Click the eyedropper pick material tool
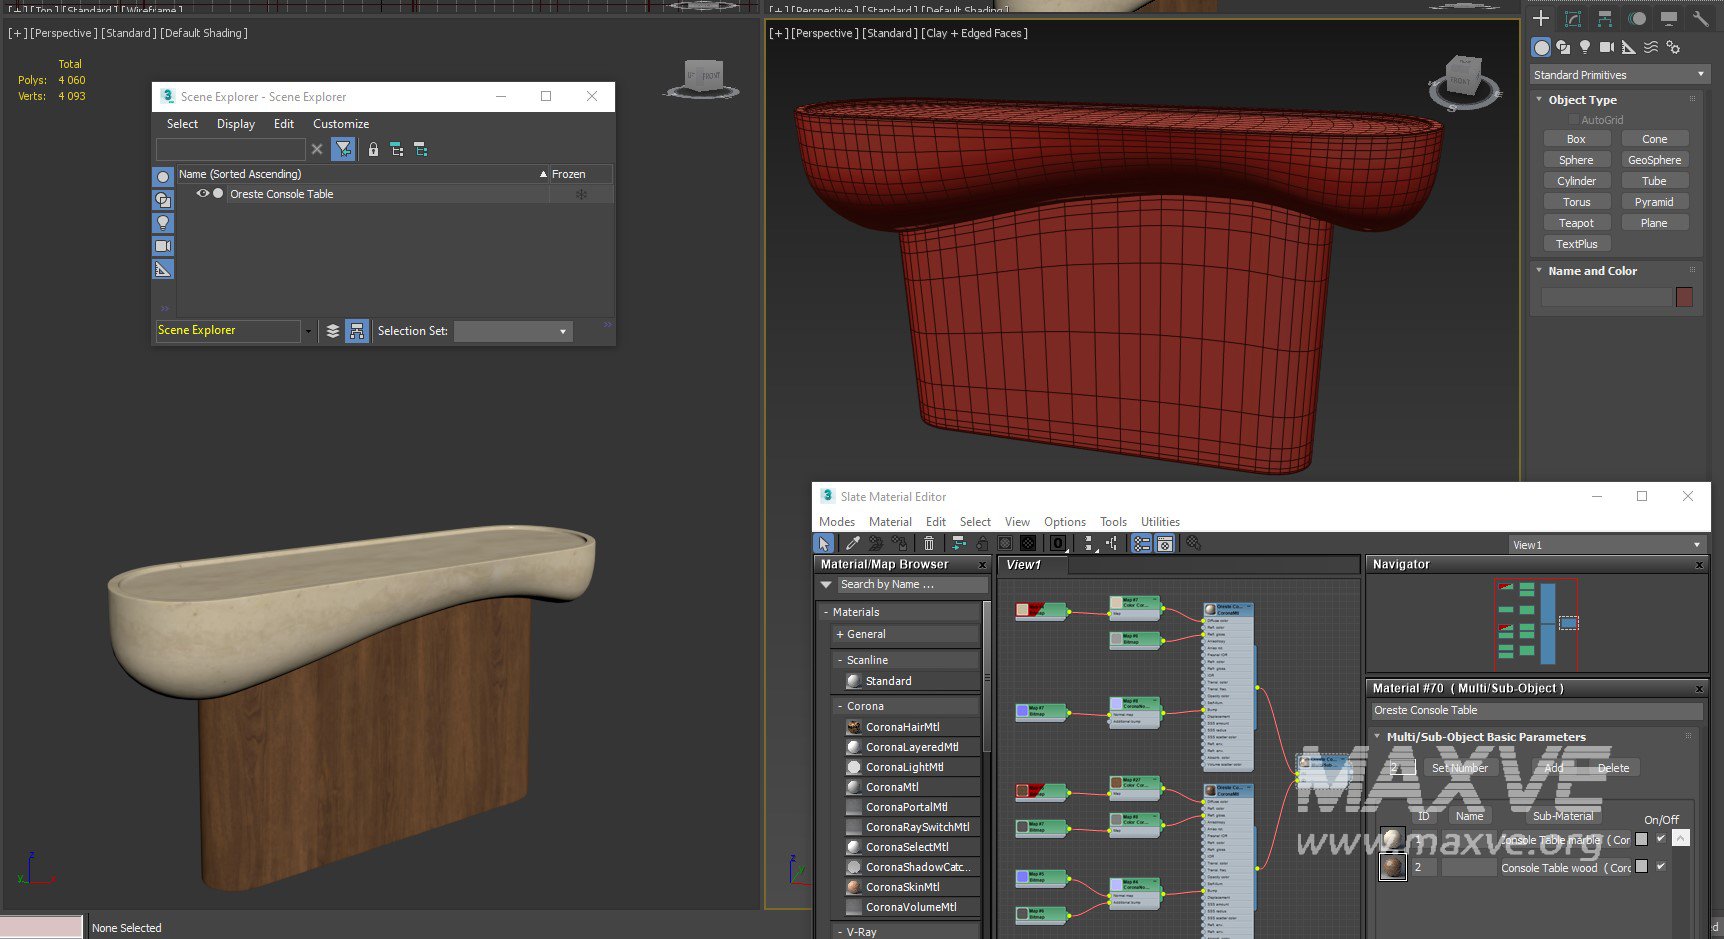 [x=852, y=543]
